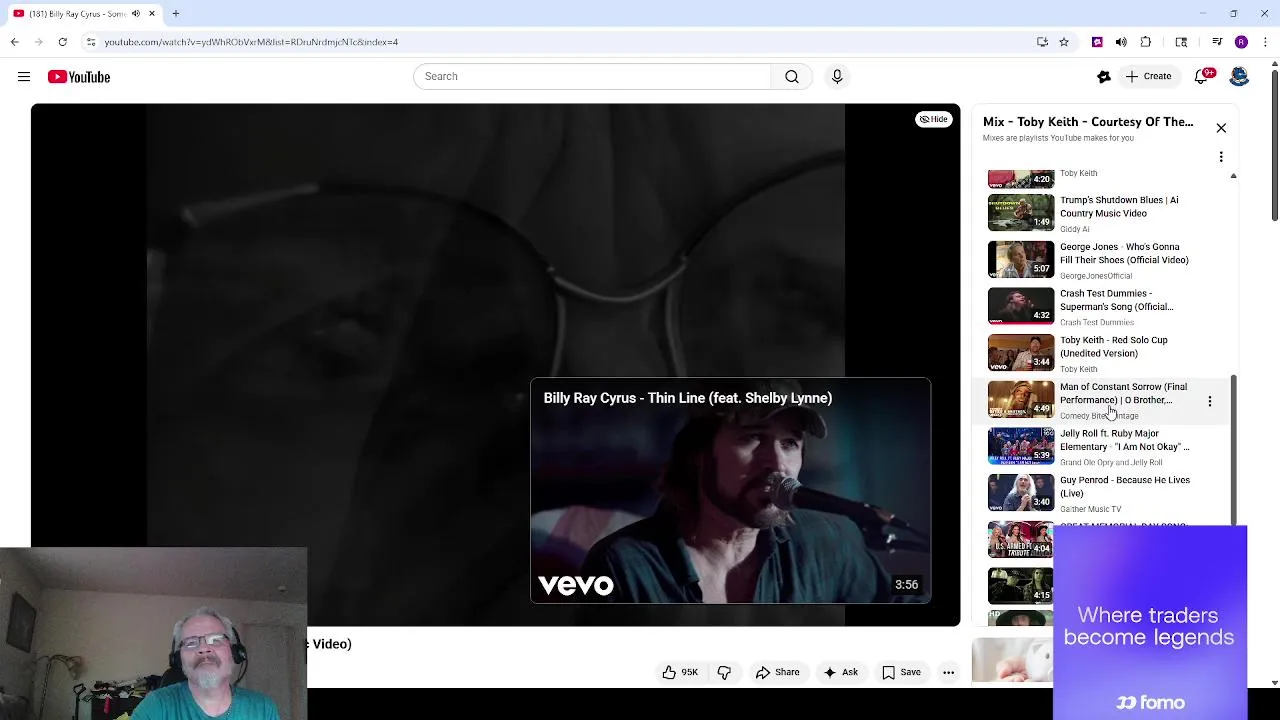Open more actions ellipsis below video
1280x720 pixels.
(948, 673)
